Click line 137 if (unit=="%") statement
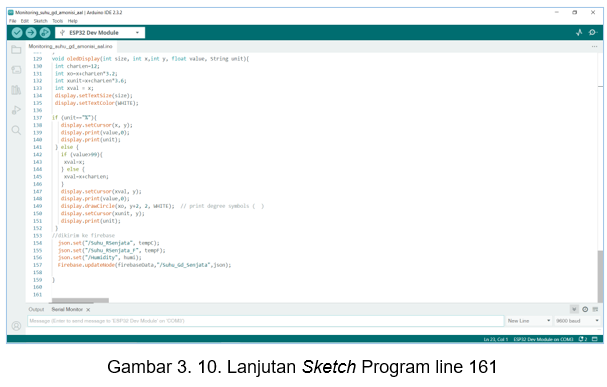607x387 pixels. click(74, 118)
